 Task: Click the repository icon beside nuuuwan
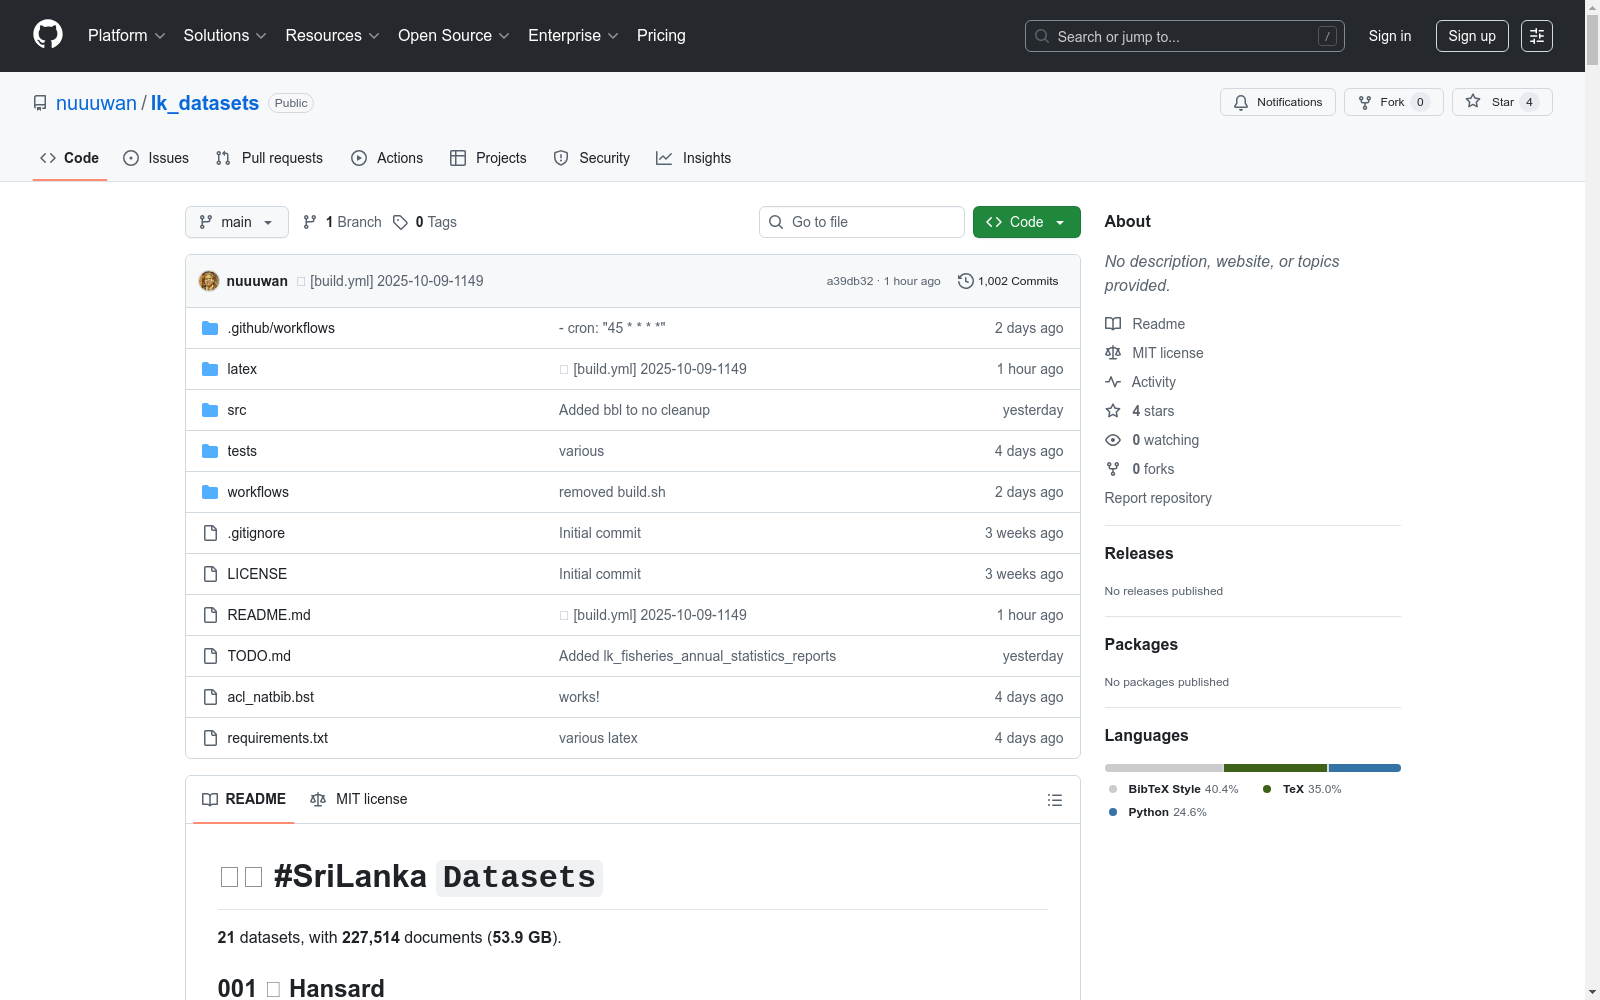tap(40, 103)
